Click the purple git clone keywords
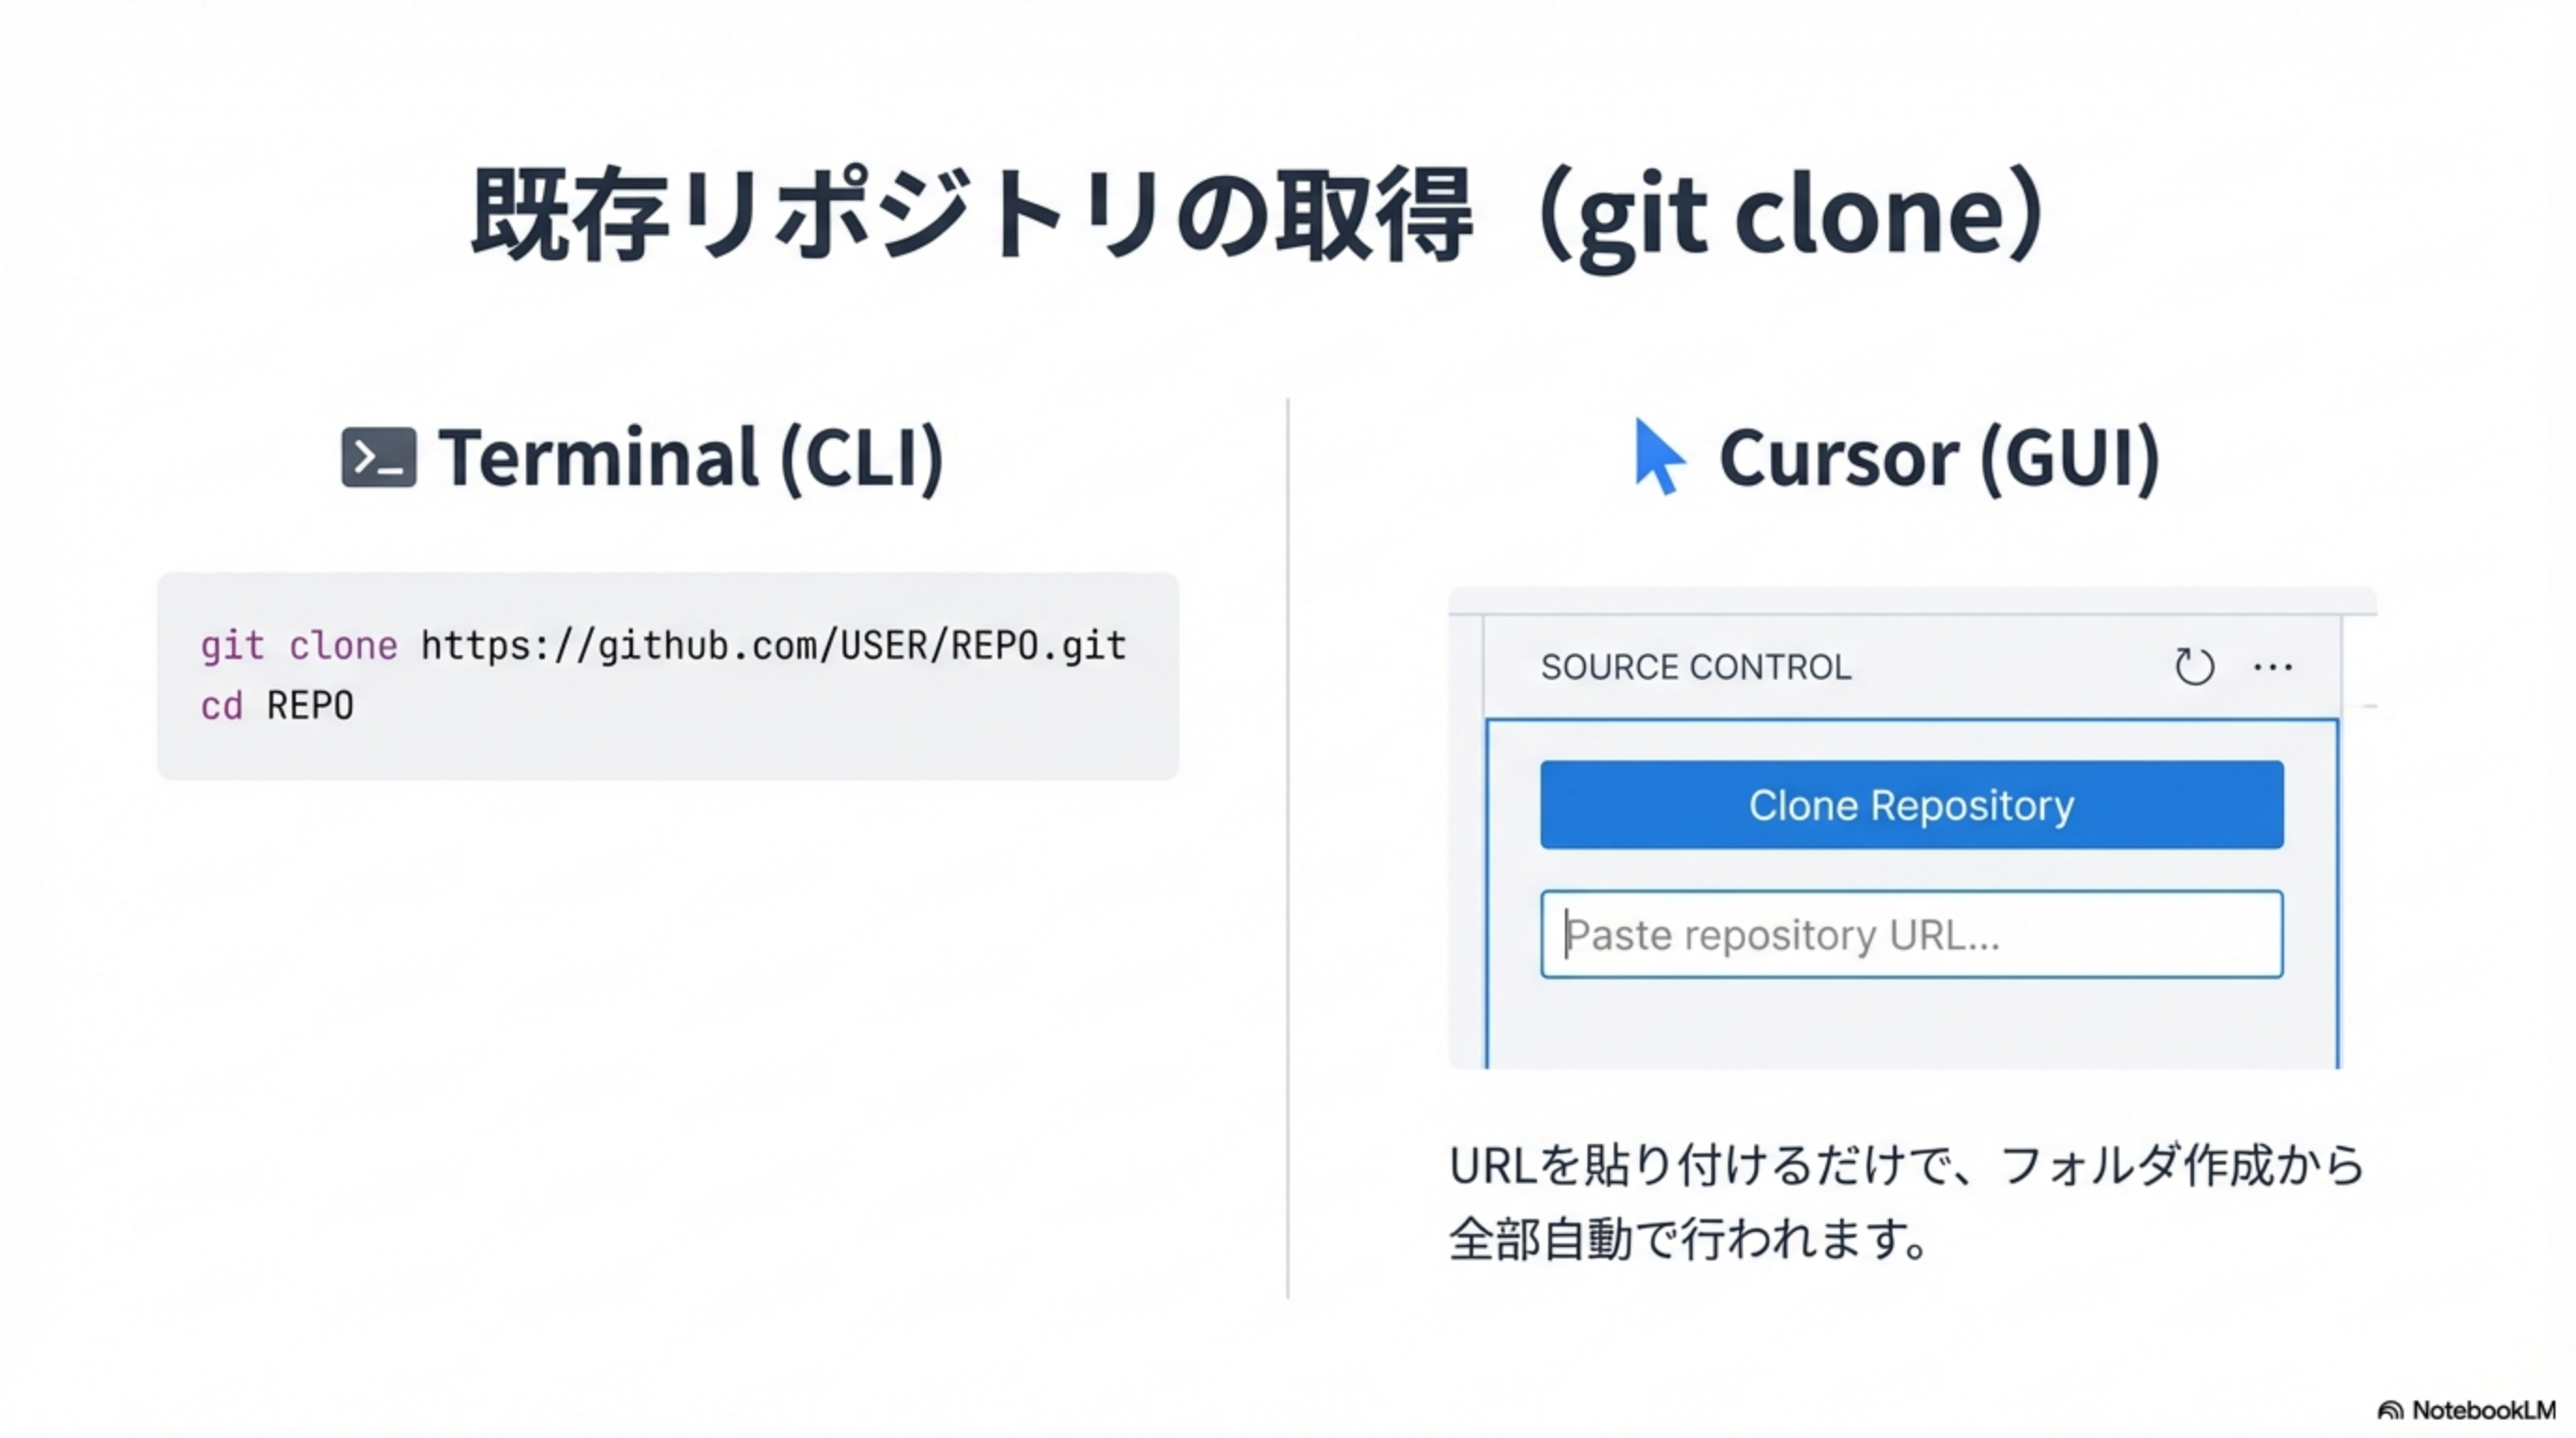The width and height of the screenshot is (2576, 1438). tap(298, 646)
